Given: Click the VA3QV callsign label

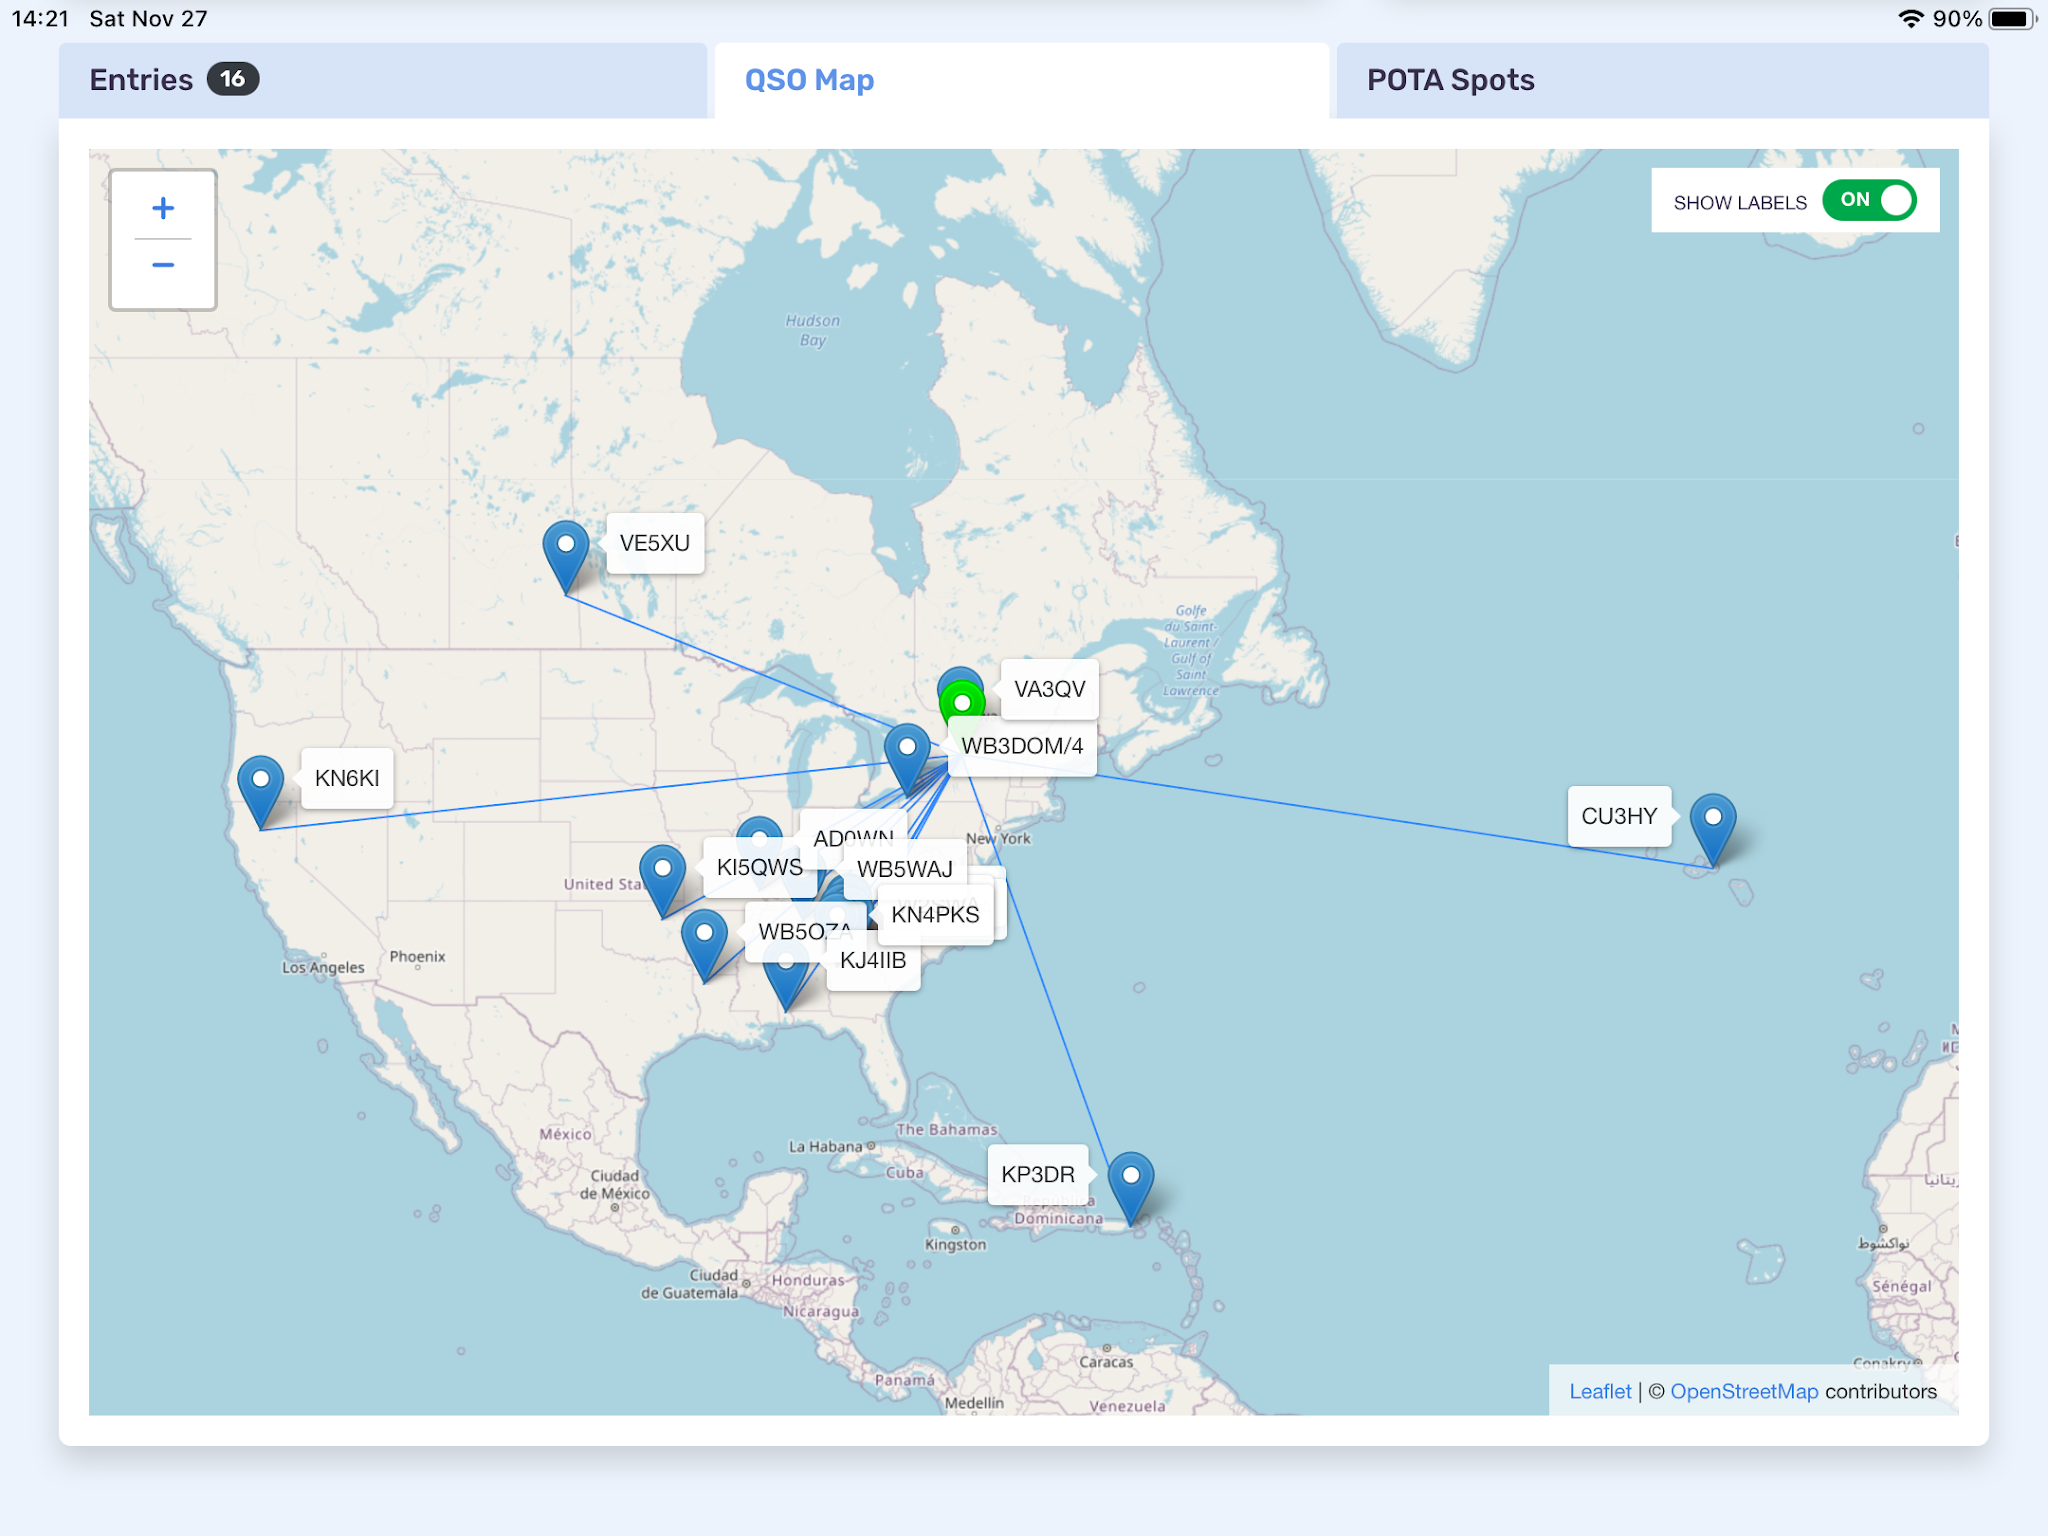Looking at the screenshot, I should pos(1049,689).
